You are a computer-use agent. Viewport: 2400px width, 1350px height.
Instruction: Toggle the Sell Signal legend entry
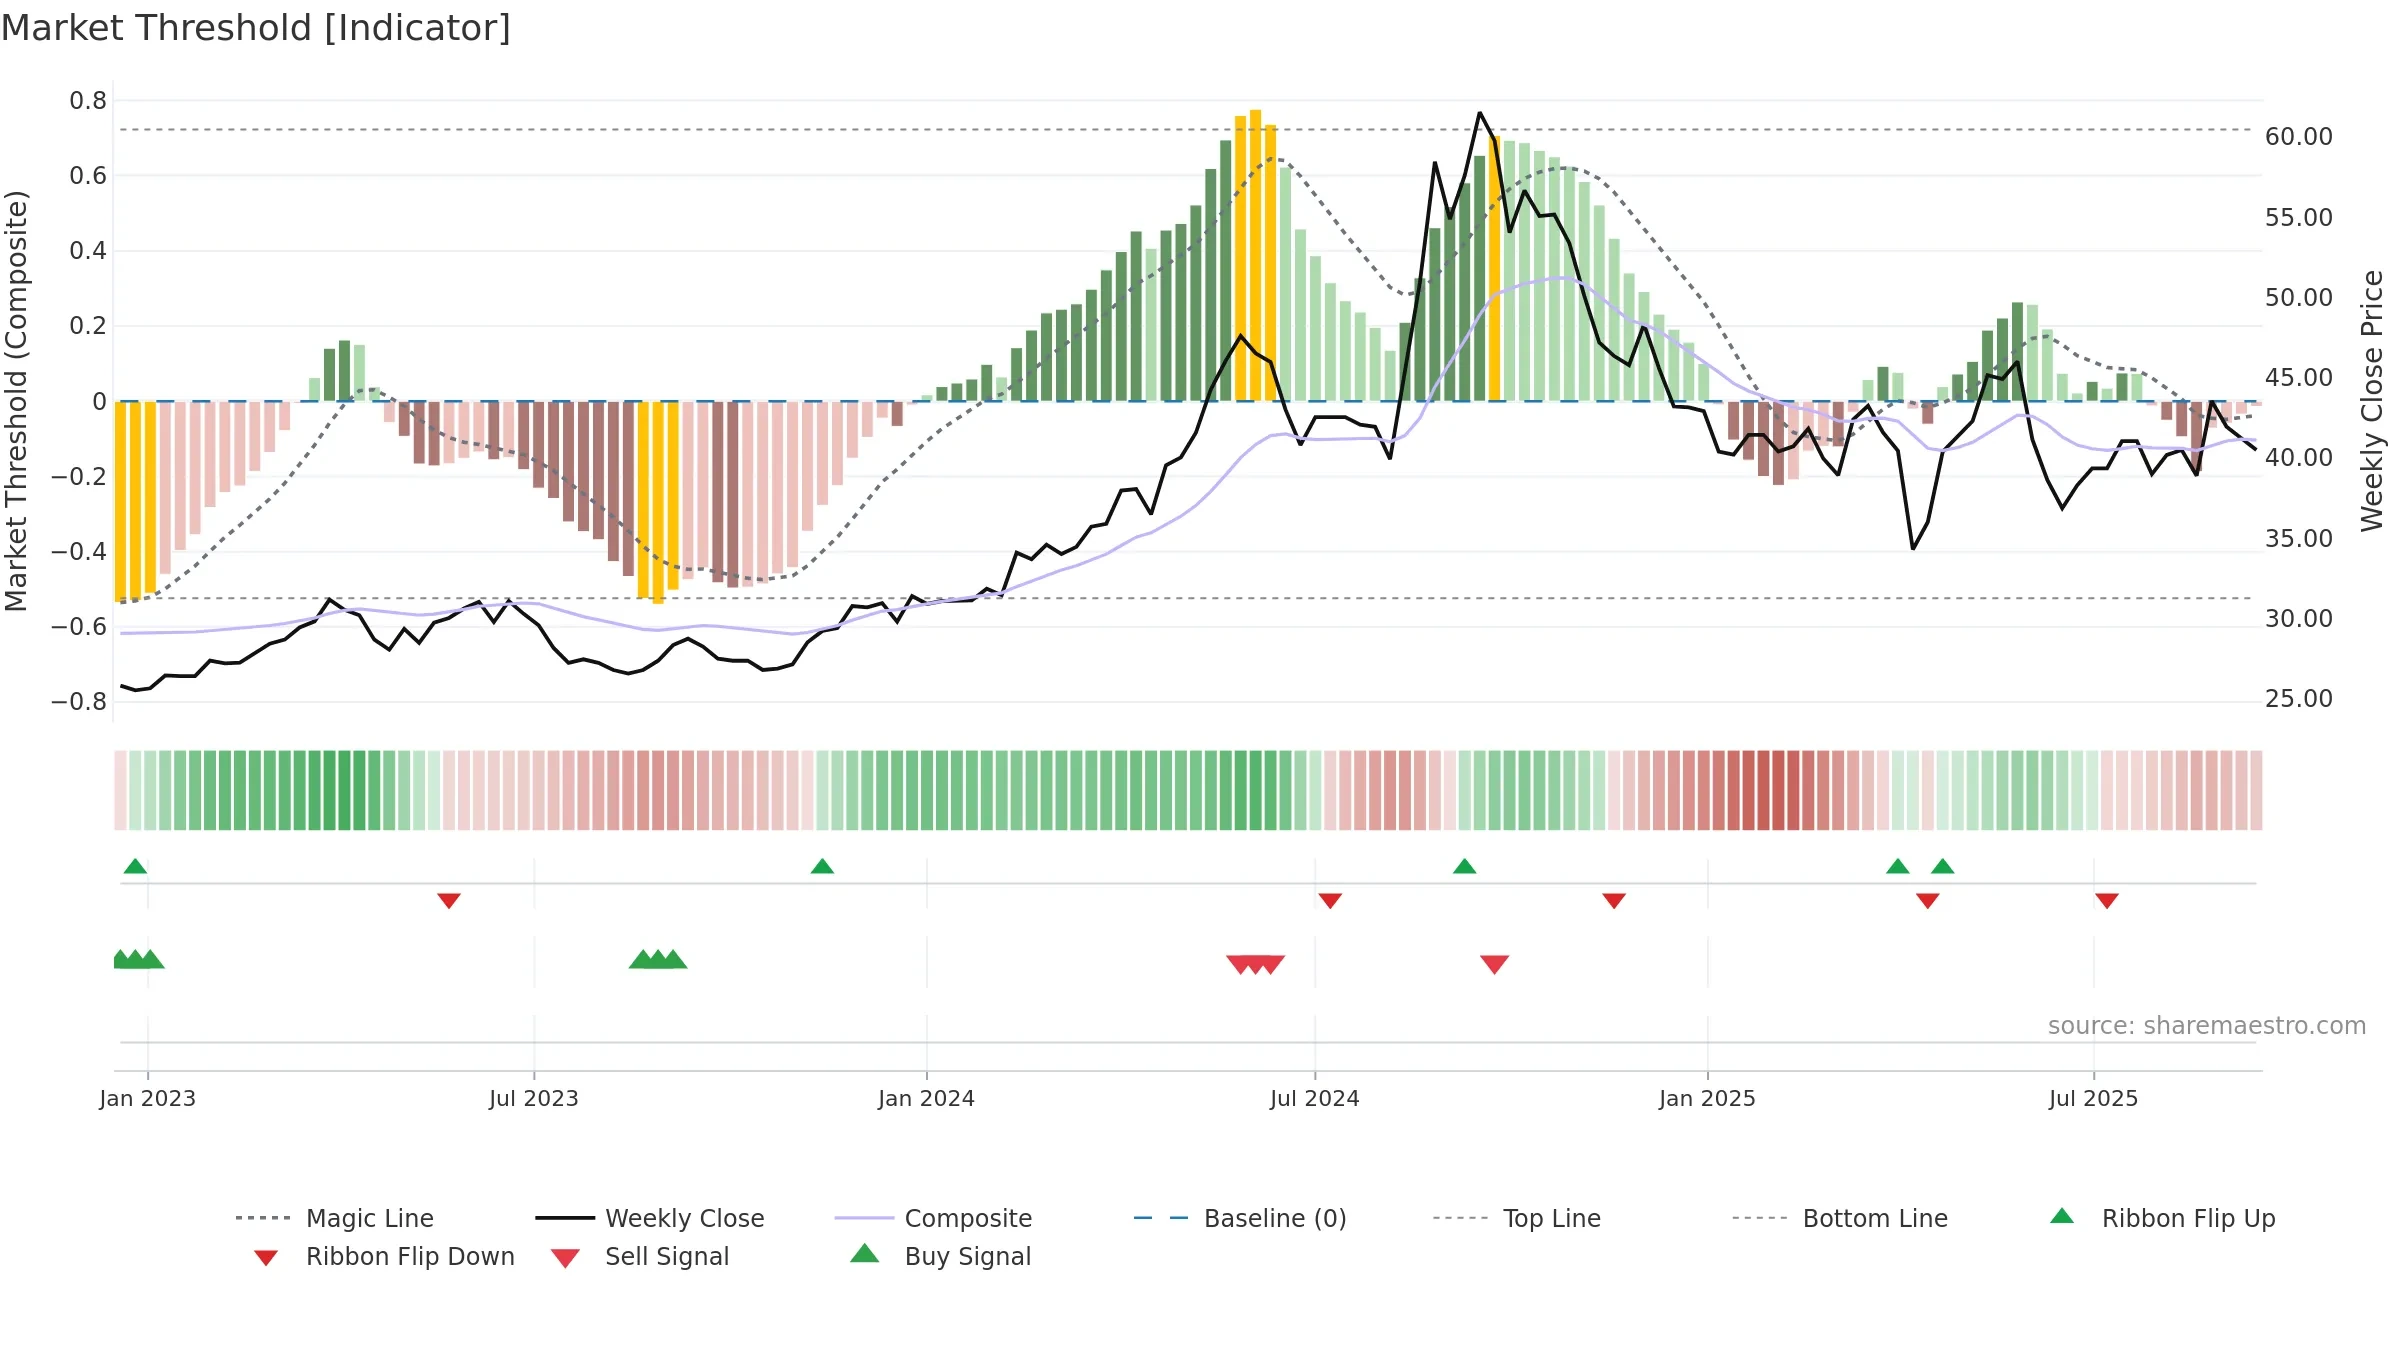(x=640, y=1256)
